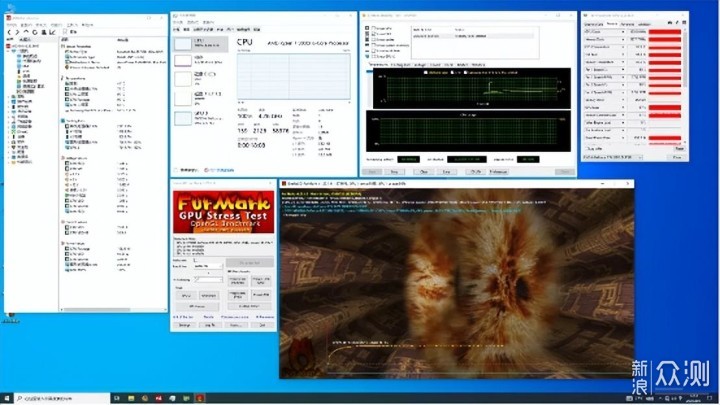The image size is (720, 405).
Task: Open GPU Load sensor dropdown in GPU-Z
Action: 623,107
